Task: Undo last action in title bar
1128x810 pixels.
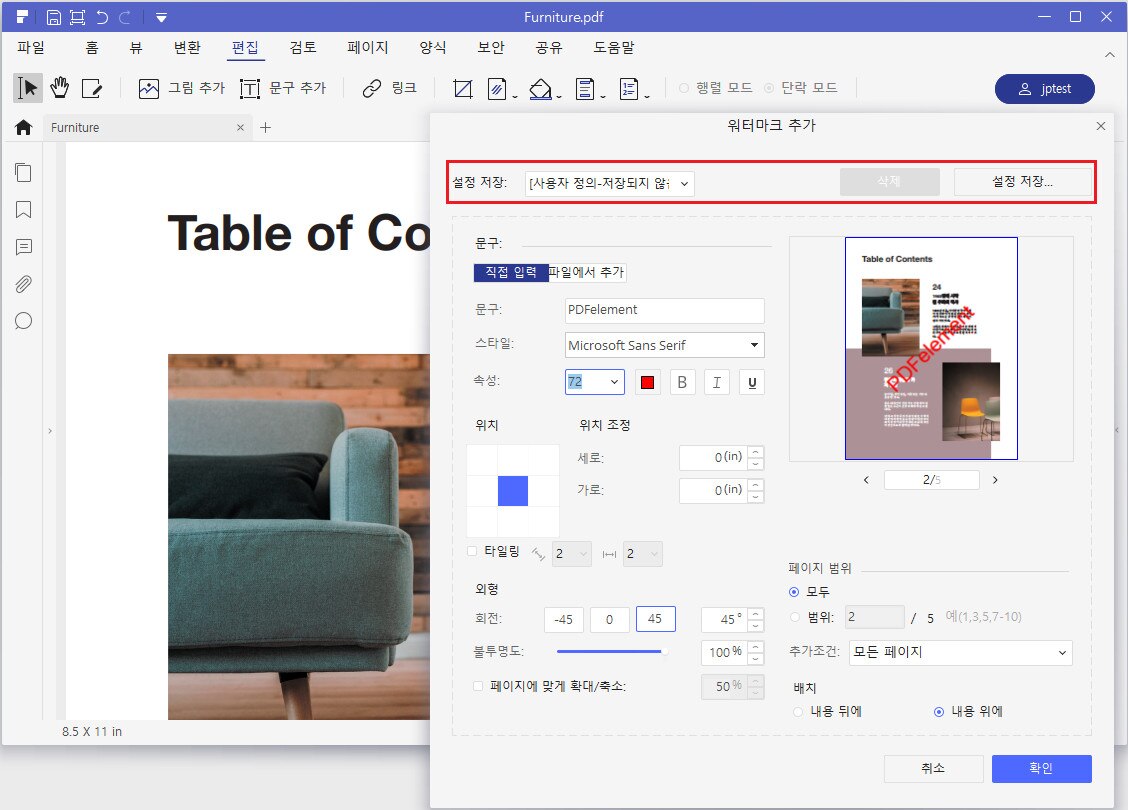Action: point(101,17)
